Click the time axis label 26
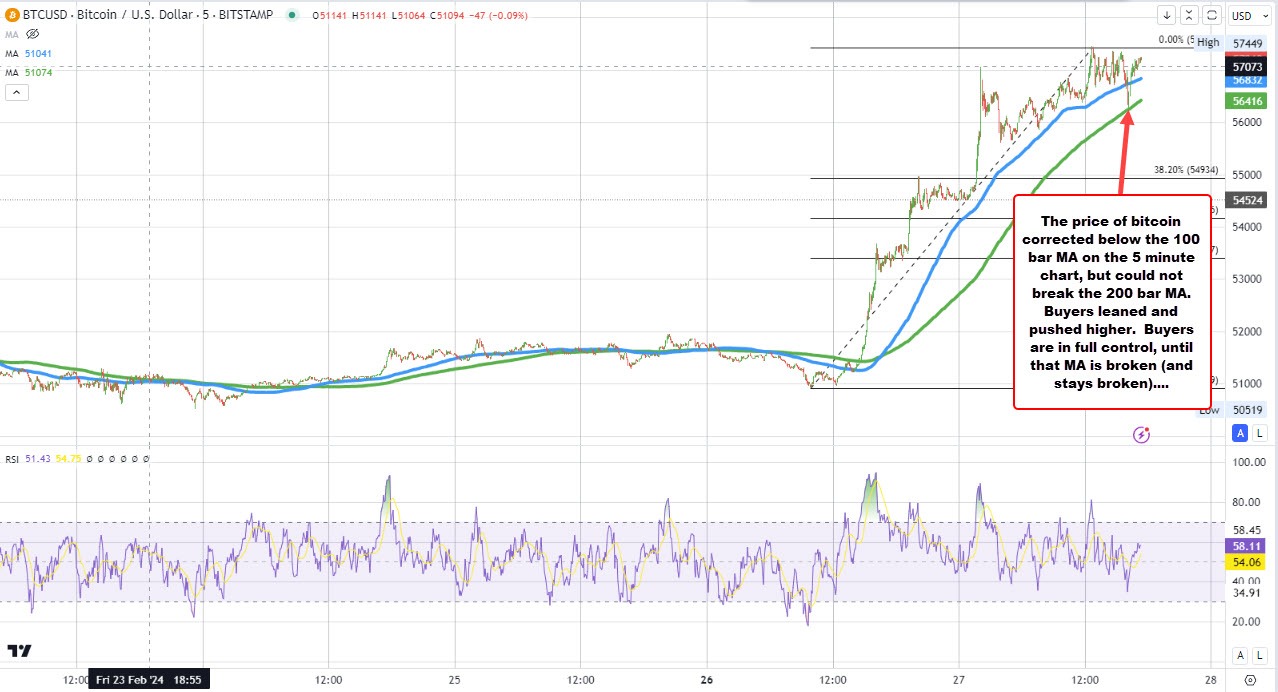This screenshot has width=1278, height=692. (707, 680)
